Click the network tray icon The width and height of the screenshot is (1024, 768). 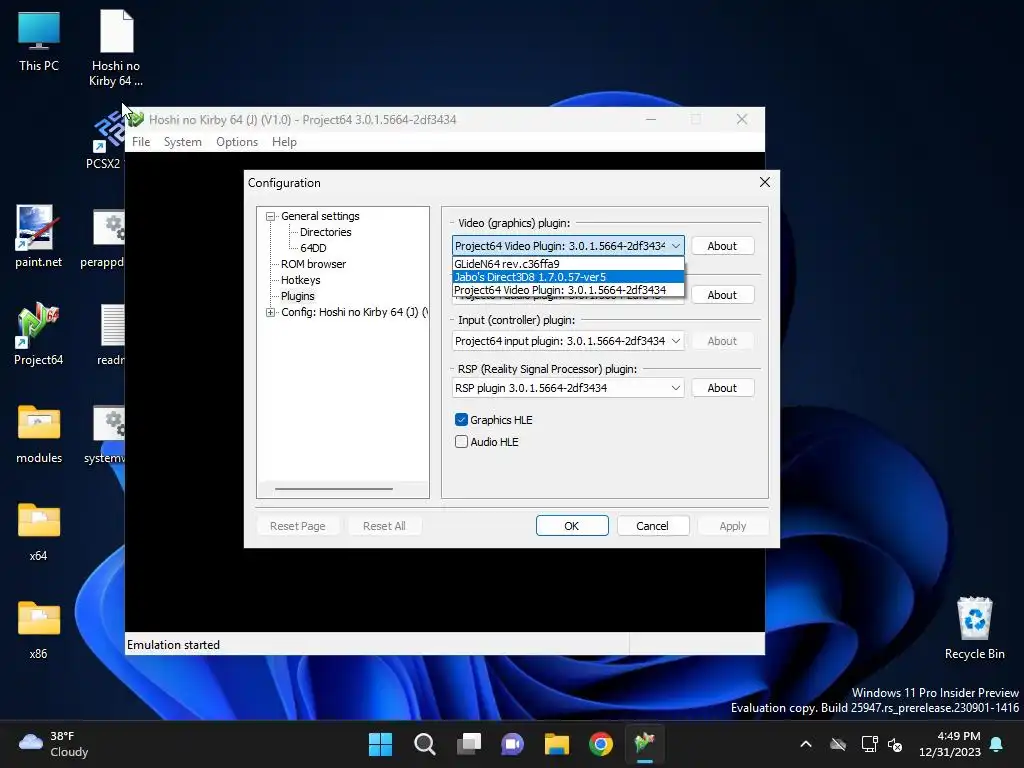coord(869,744)
